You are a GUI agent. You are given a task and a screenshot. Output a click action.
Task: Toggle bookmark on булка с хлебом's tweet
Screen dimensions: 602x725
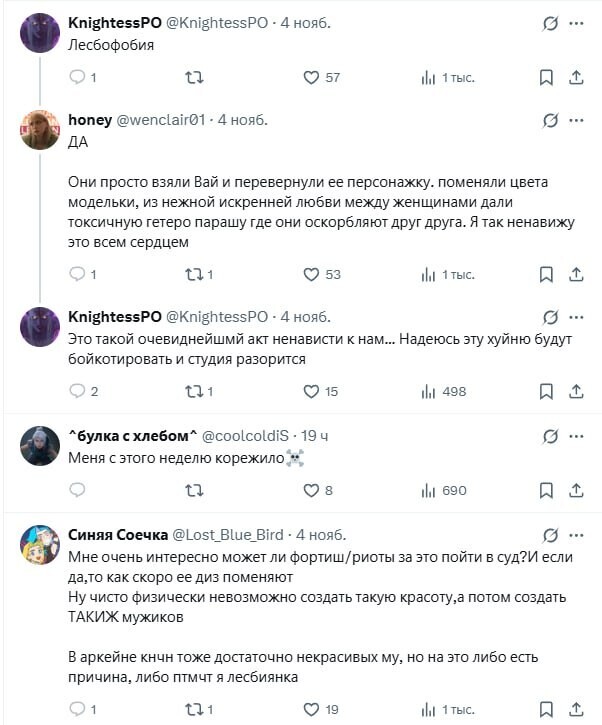point(546,490)
